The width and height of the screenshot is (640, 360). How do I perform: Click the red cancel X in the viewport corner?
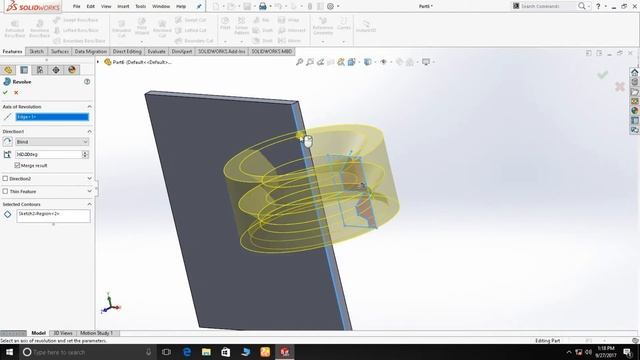point(620,87)
